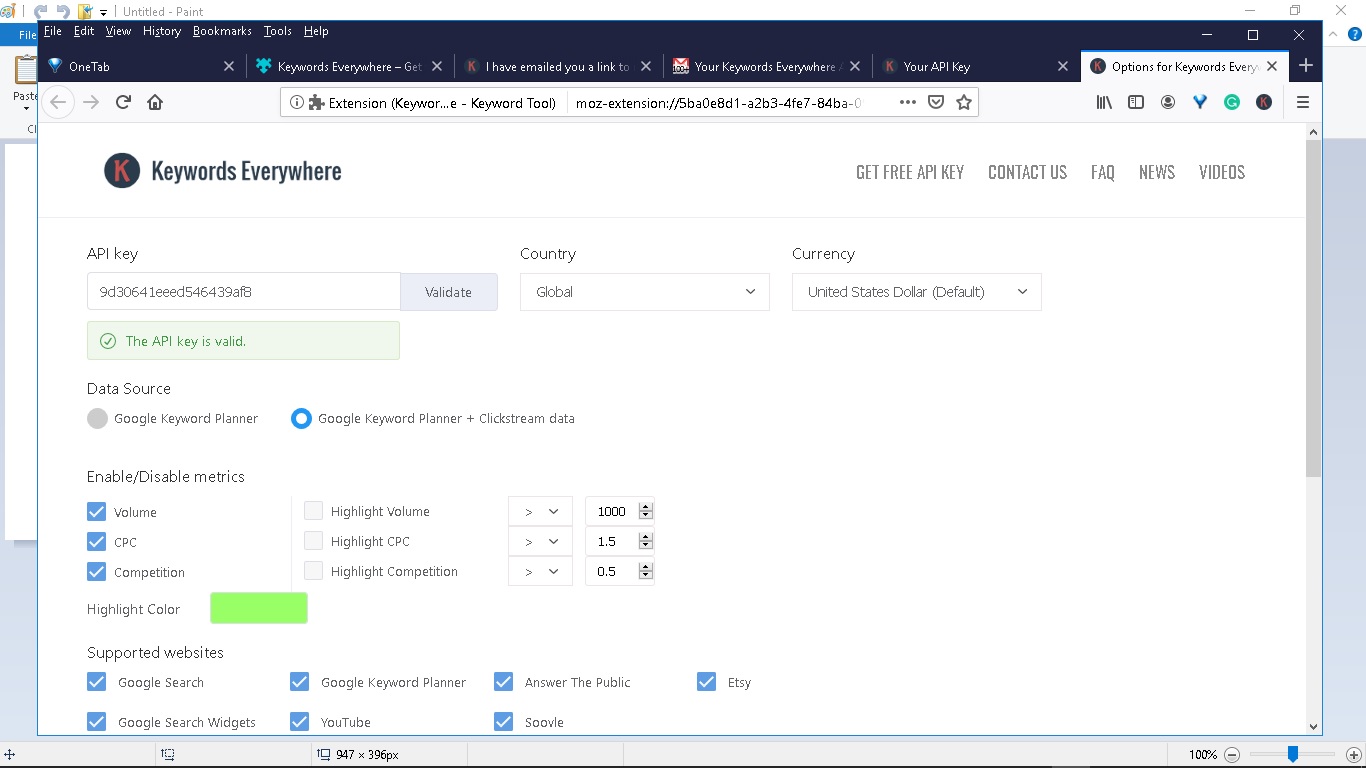Screen dimensions: 1366x768
Task: Save page to Pocket icon
Action: point(936,102)
